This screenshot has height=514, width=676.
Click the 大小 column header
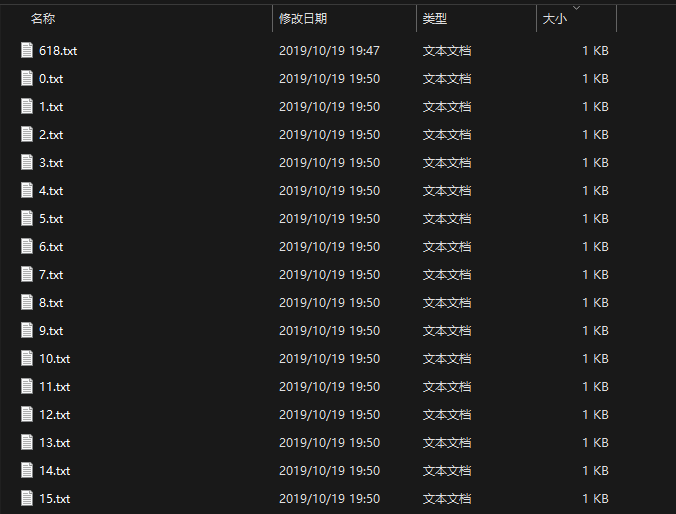[554, 19]
